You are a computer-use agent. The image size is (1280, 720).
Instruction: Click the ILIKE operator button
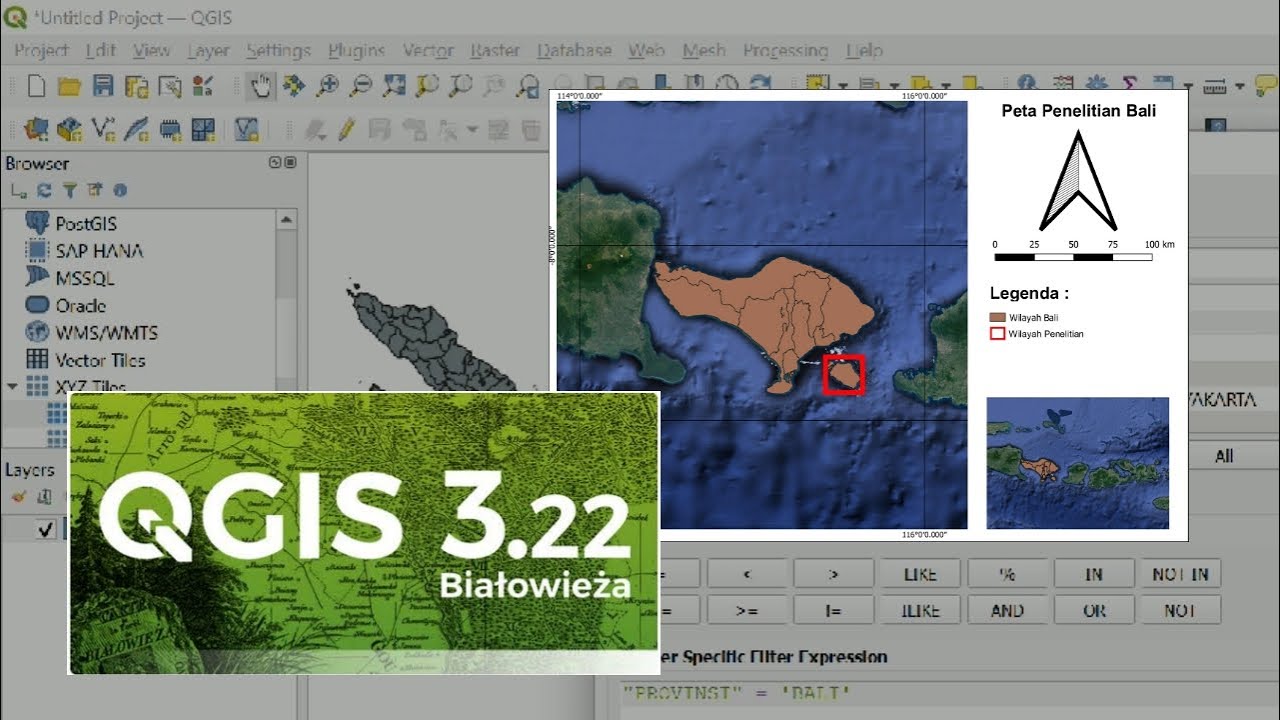(920, 610)
